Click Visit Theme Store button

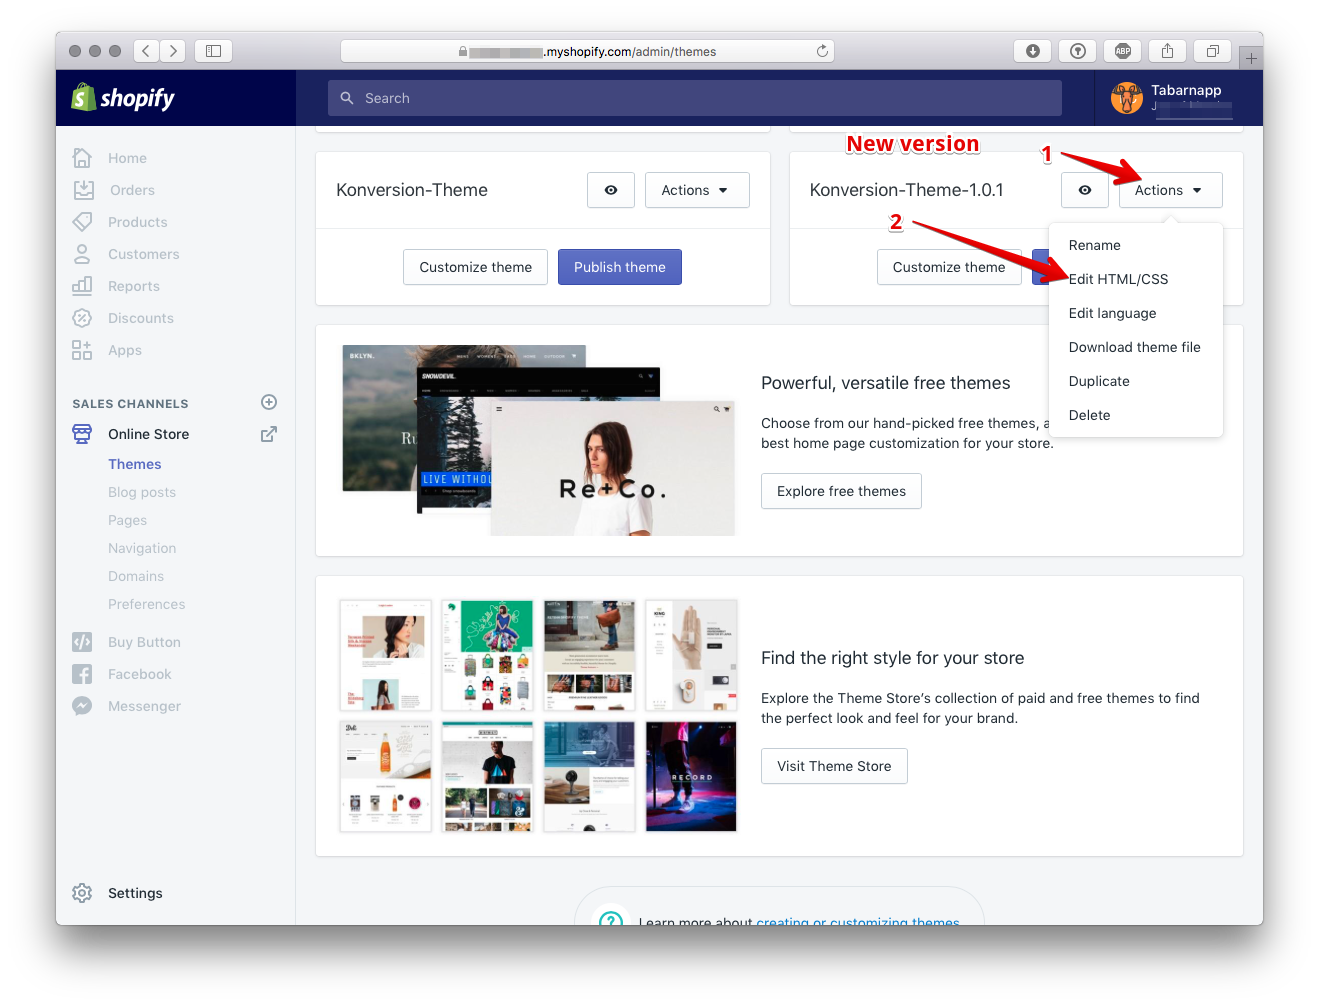pyautogui.click(x=834, y=766)
